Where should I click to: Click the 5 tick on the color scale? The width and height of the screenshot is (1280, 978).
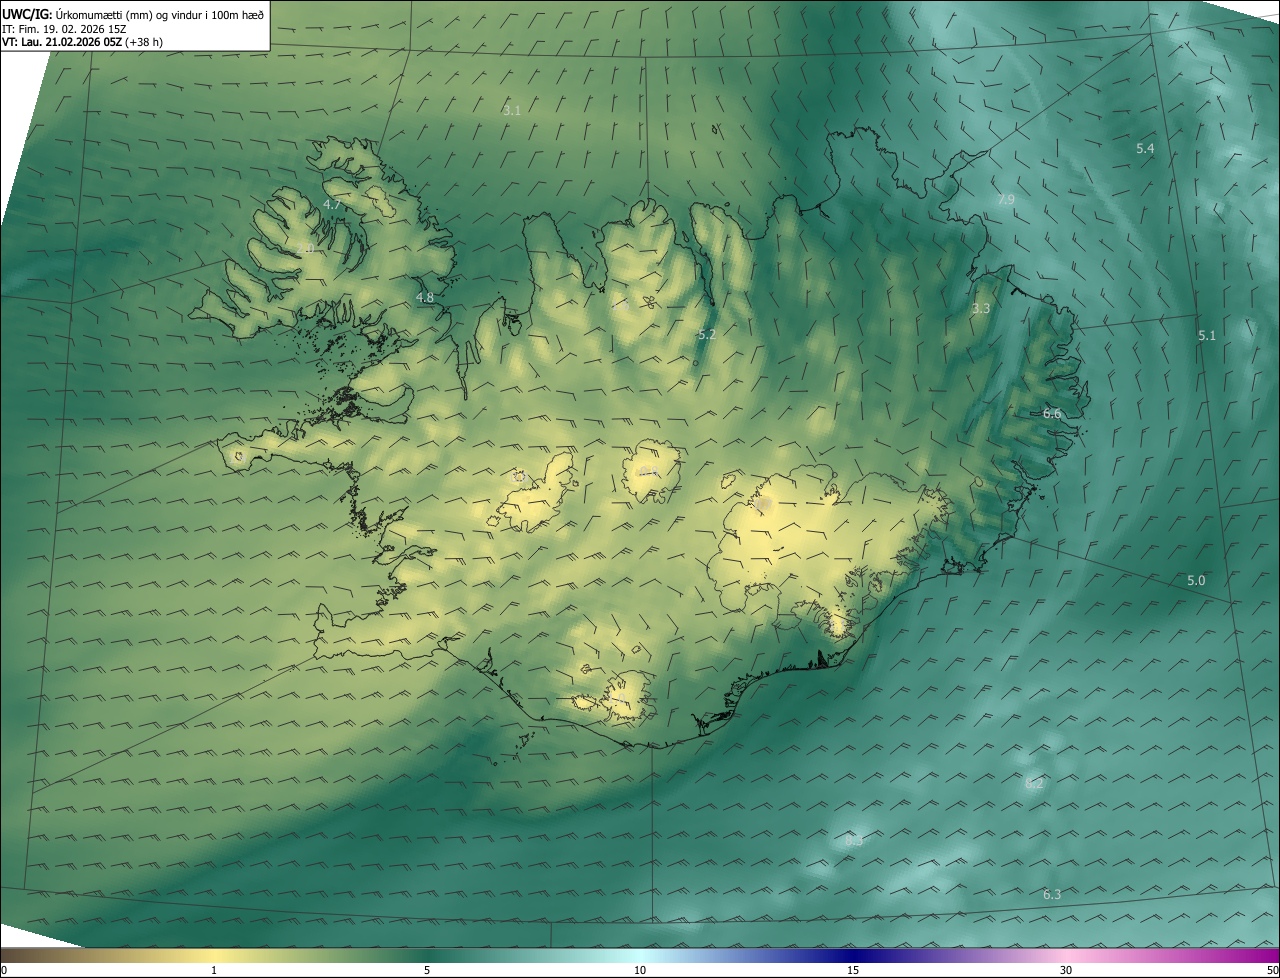tap(427, 970)
